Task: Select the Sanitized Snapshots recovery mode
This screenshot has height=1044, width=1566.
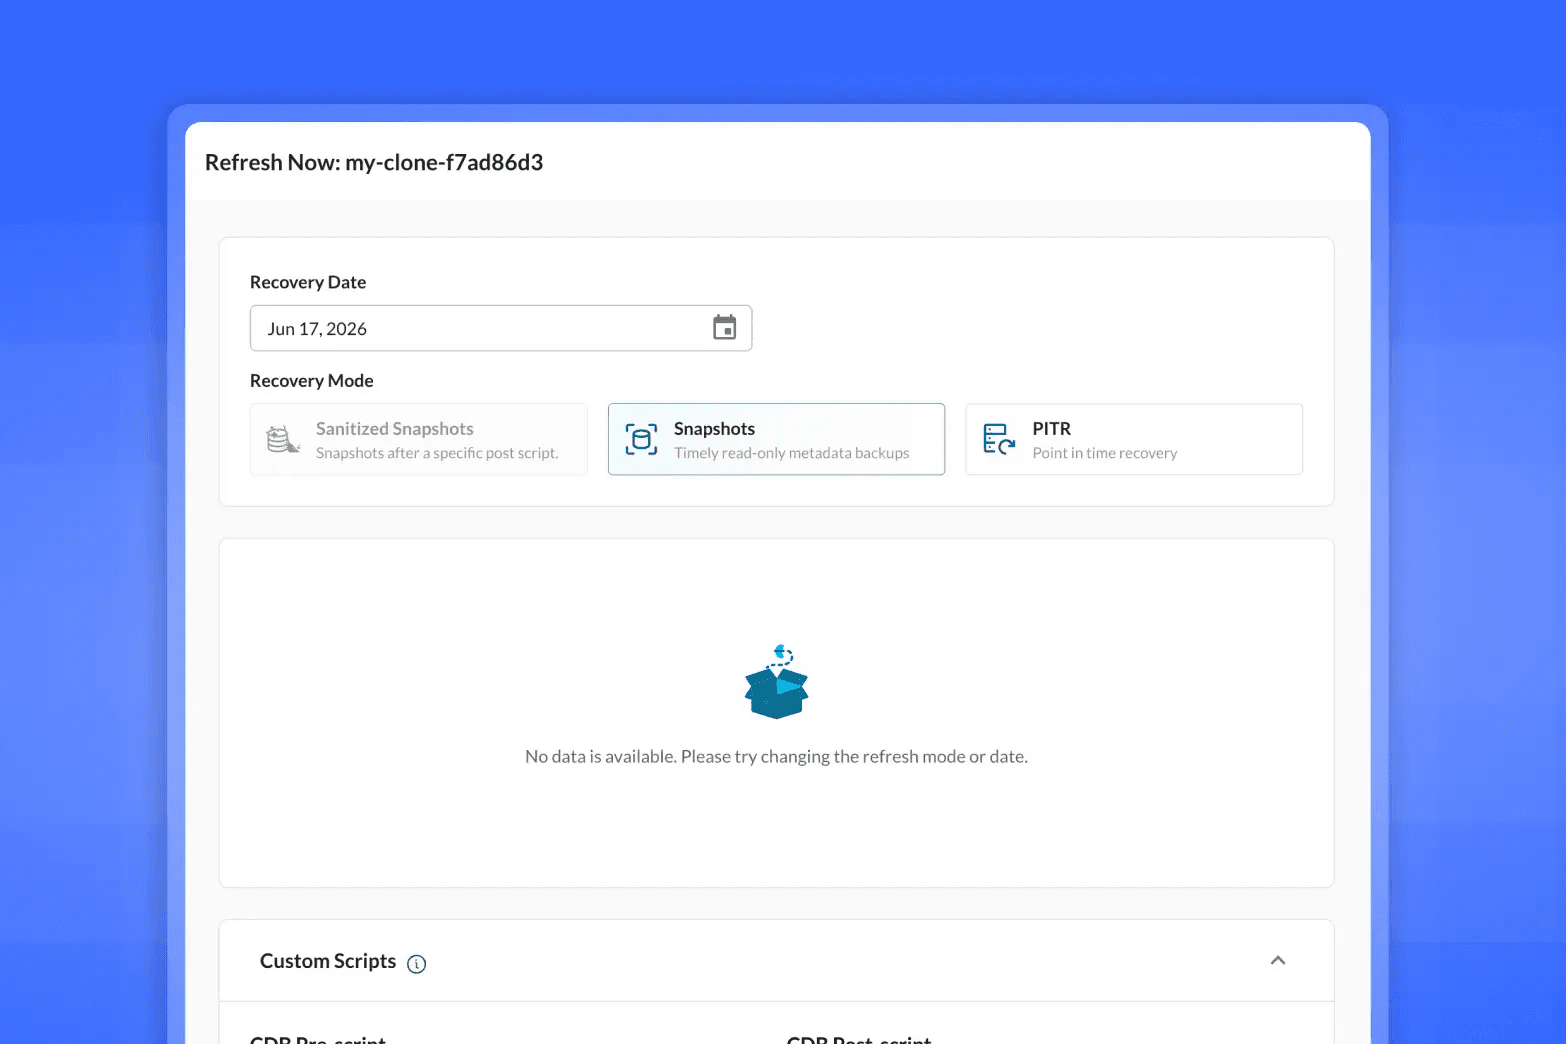Action: coord(419,439)
